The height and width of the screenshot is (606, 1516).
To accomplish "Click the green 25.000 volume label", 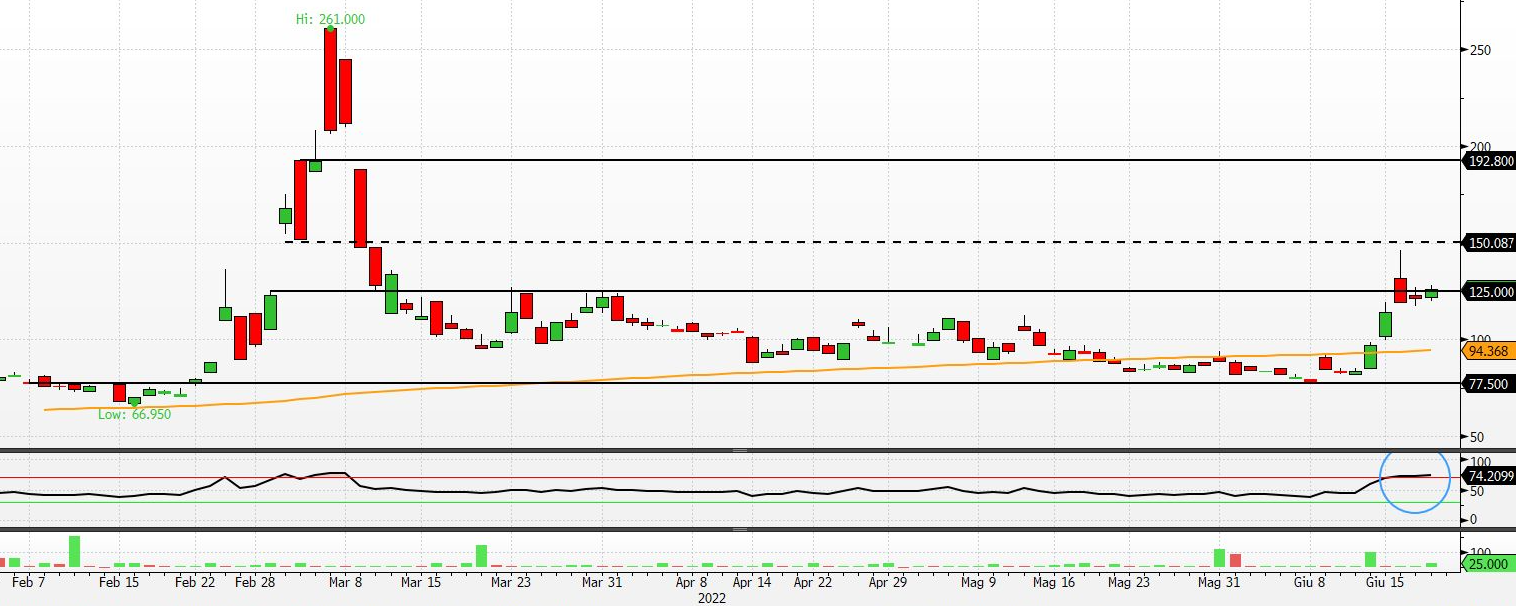I will 1490,565.
